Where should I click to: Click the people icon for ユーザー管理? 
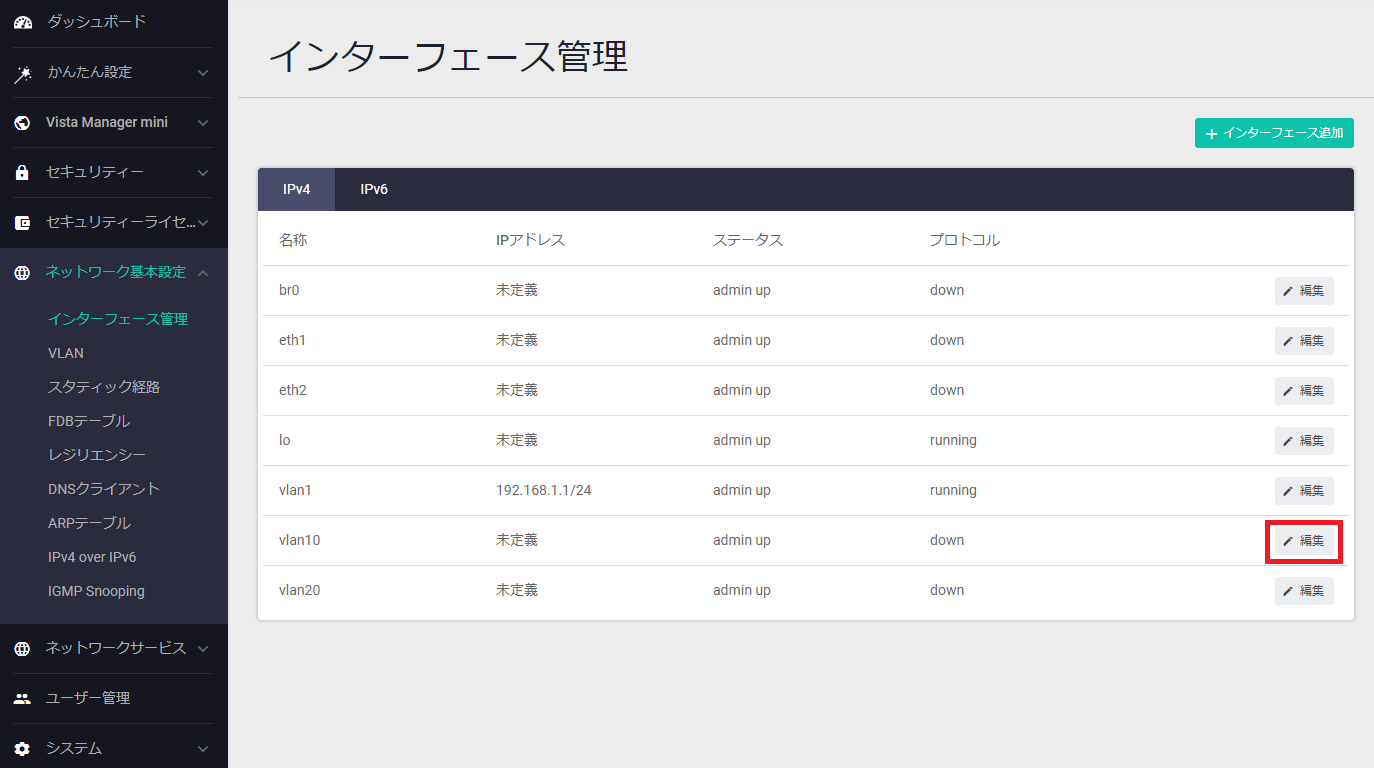pos(22,698)
